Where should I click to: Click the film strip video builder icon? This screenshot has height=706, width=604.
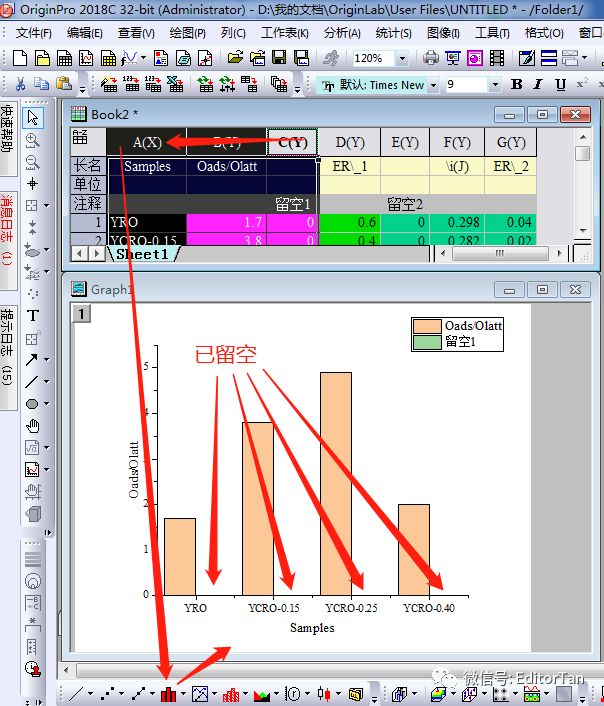click(x=497, y=58)
